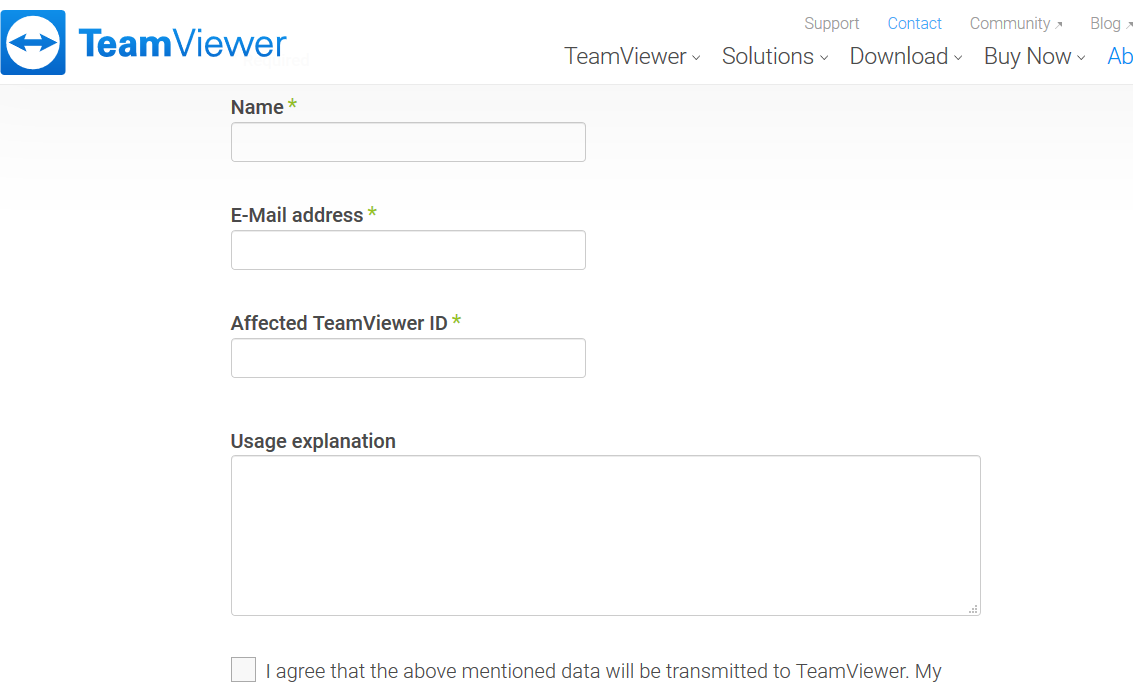Expand the Buy Now navigation menu

click(x=1035, y=56)
